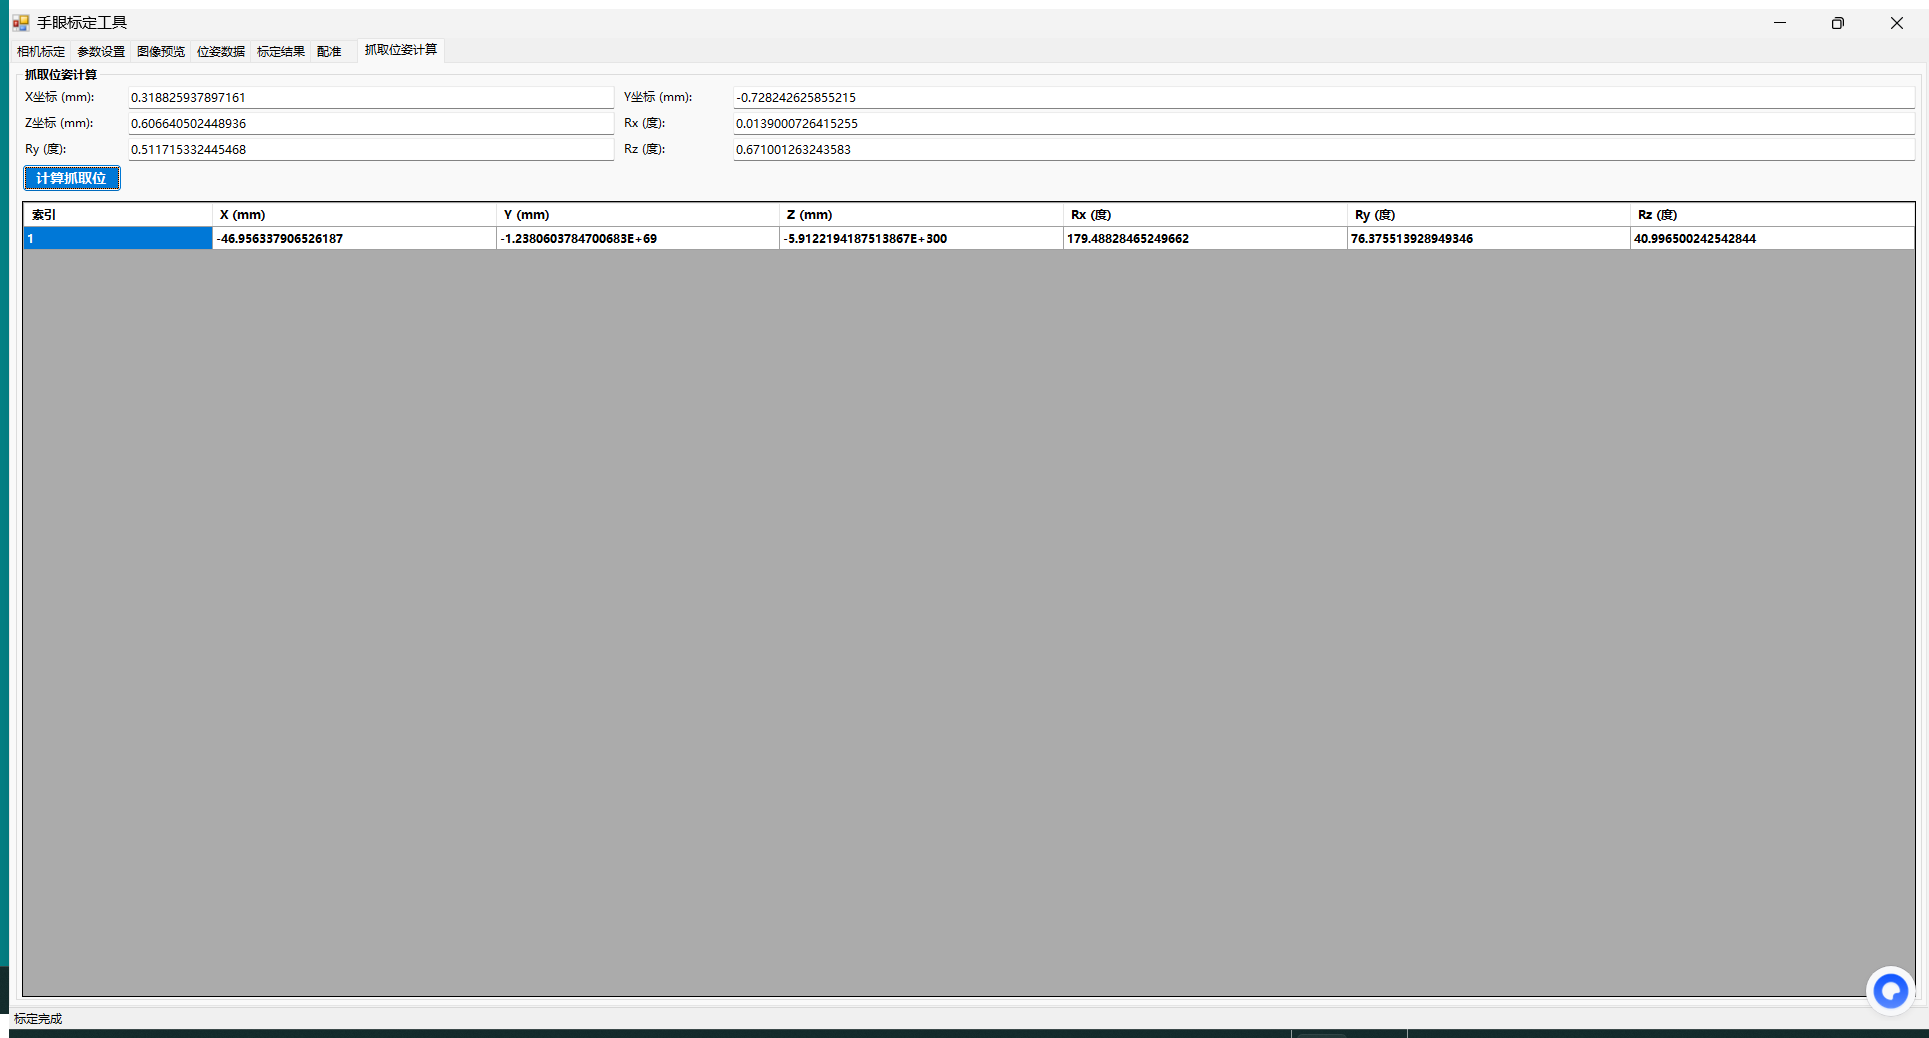Click the Rx (度) column header in table
Screen dimensions: 1929x1038
1205,215
